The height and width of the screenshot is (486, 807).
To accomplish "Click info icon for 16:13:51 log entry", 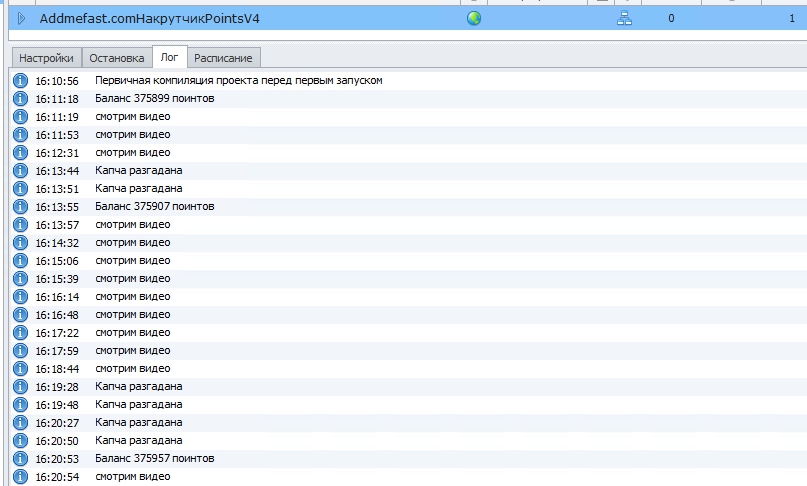I will point(20,188).
